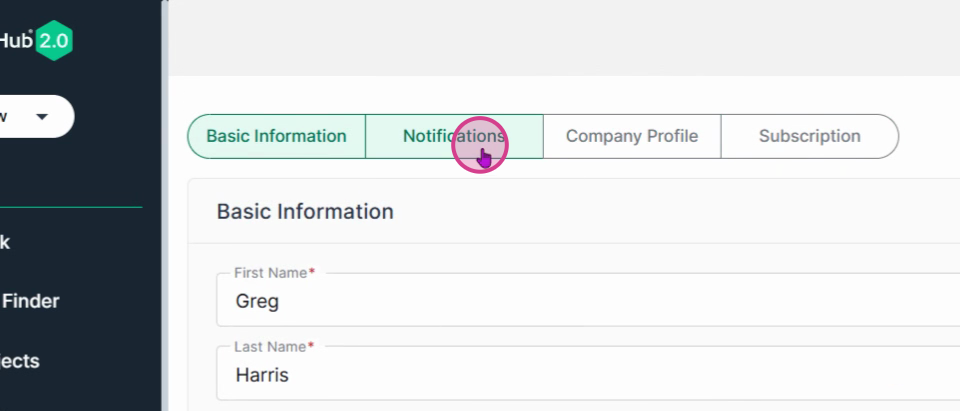Click the green hexagon 2.0 logo
960x411 pixels.
click(x=54, y=40)
